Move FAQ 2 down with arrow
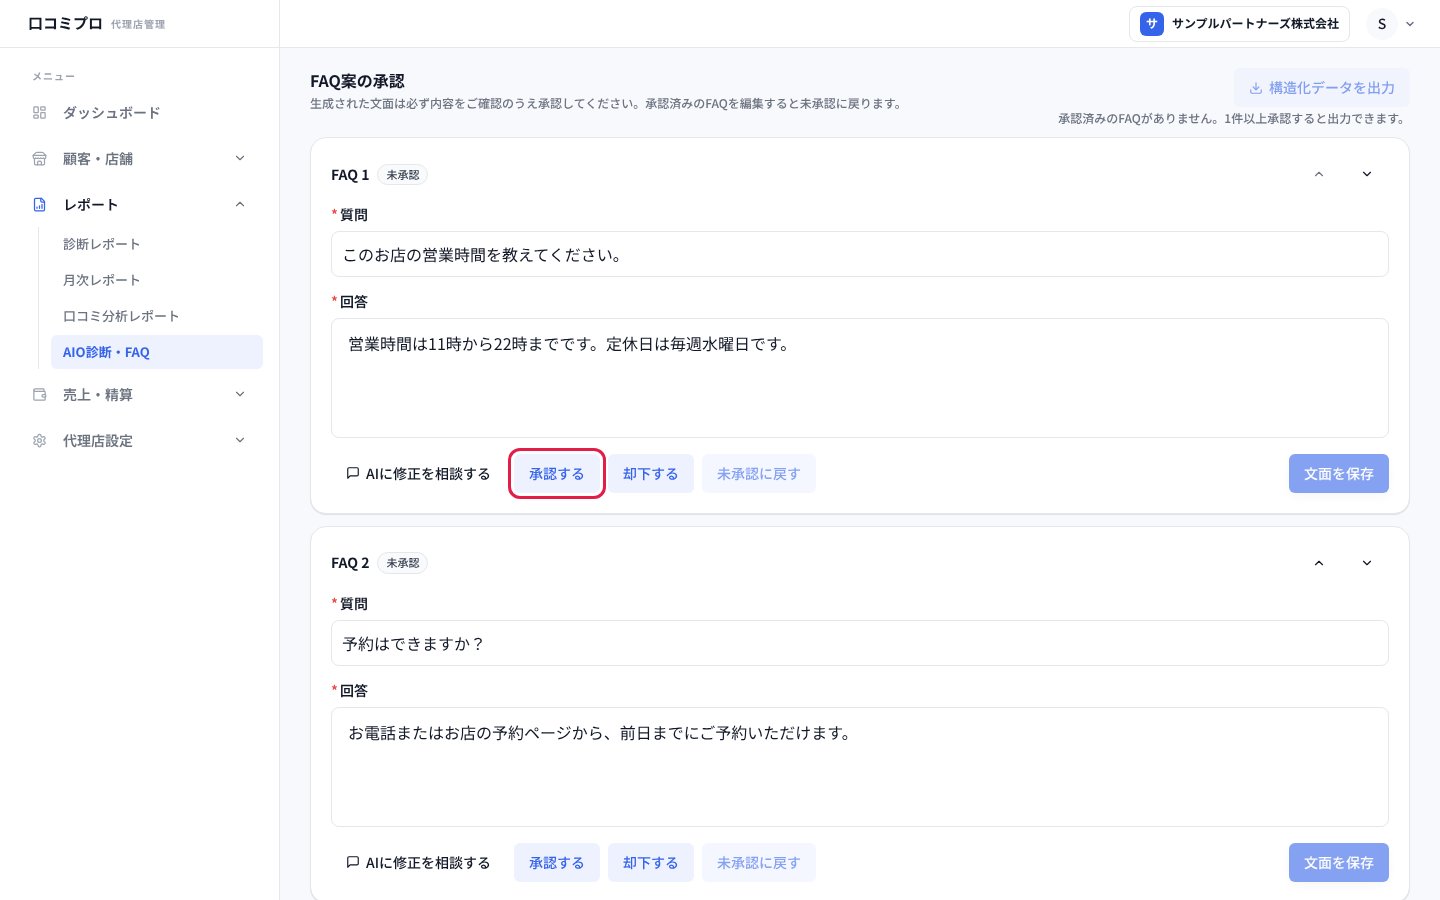This screenshot has height=900, width=1440. pyautogui.click(x=1367, y=563)
